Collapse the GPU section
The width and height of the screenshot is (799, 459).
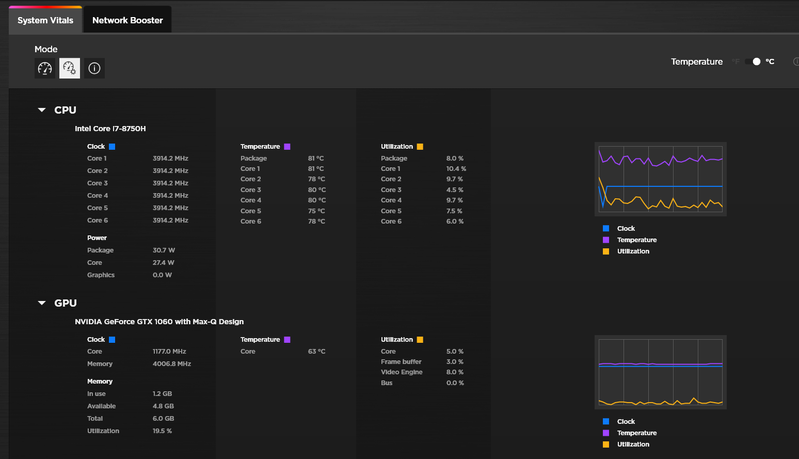pyautogui.click(x=42, y=303)
